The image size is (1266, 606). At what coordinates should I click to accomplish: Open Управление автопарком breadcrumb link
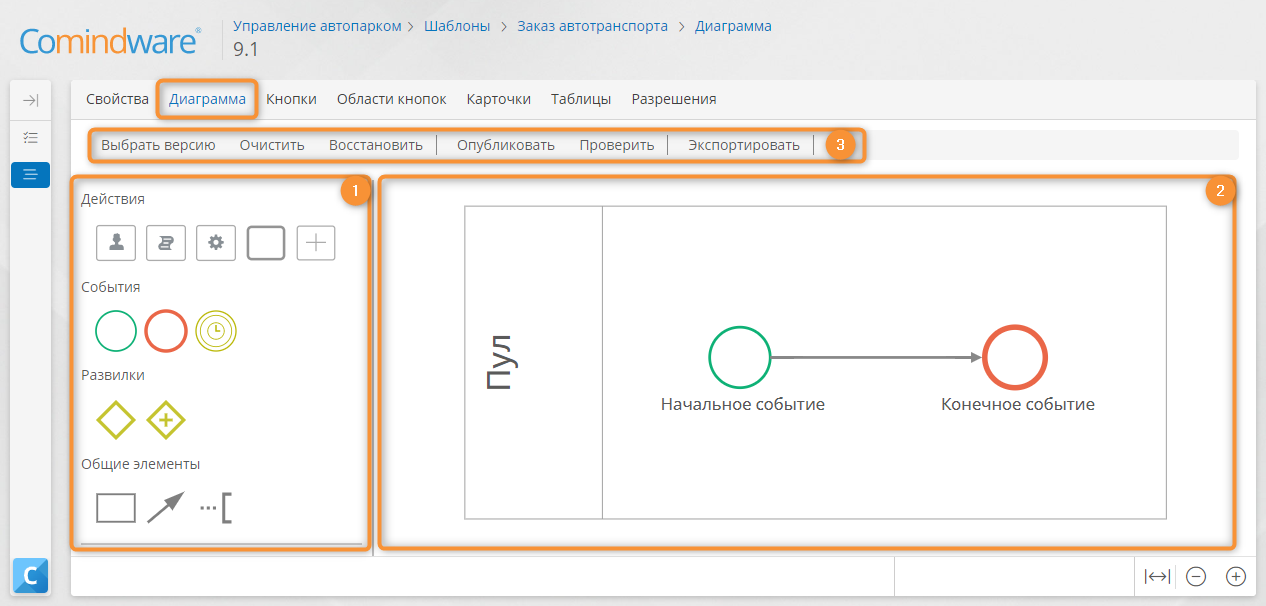(317, 26)
